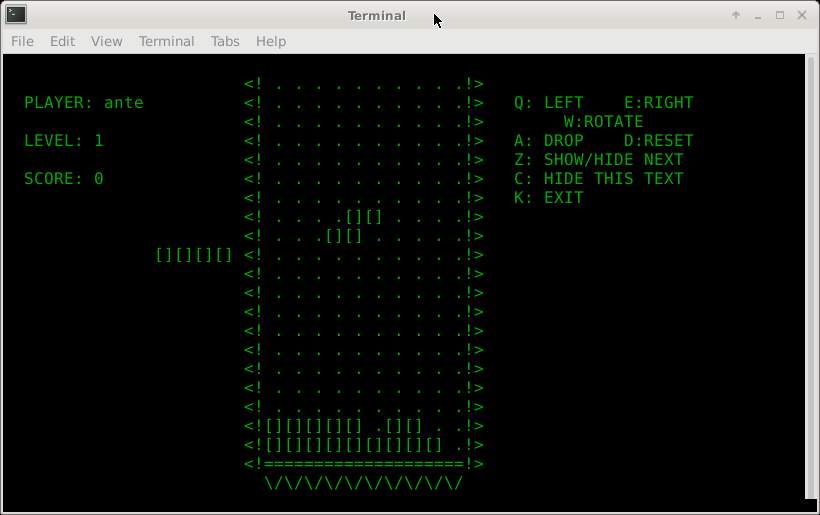Close the Terminal window
This screenshot has height=515, width=820.
[802, 15]
